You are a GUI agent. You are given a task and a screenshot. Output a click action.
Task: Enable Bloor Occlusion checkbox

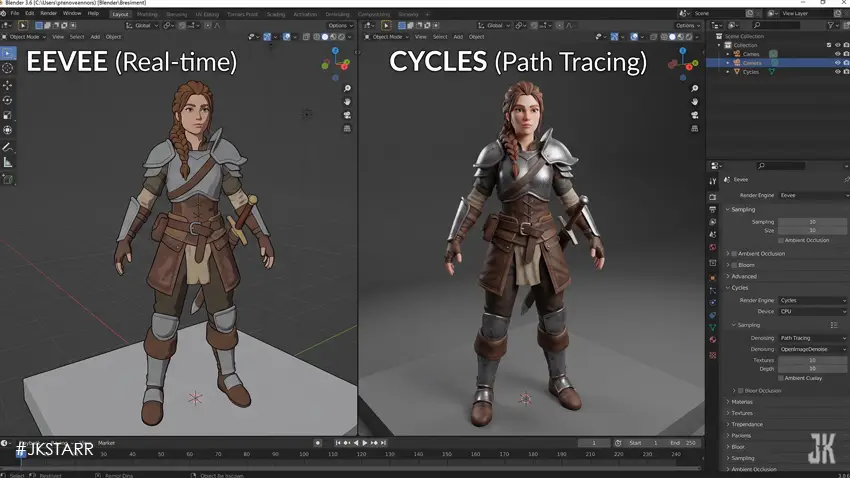point(740,391)
